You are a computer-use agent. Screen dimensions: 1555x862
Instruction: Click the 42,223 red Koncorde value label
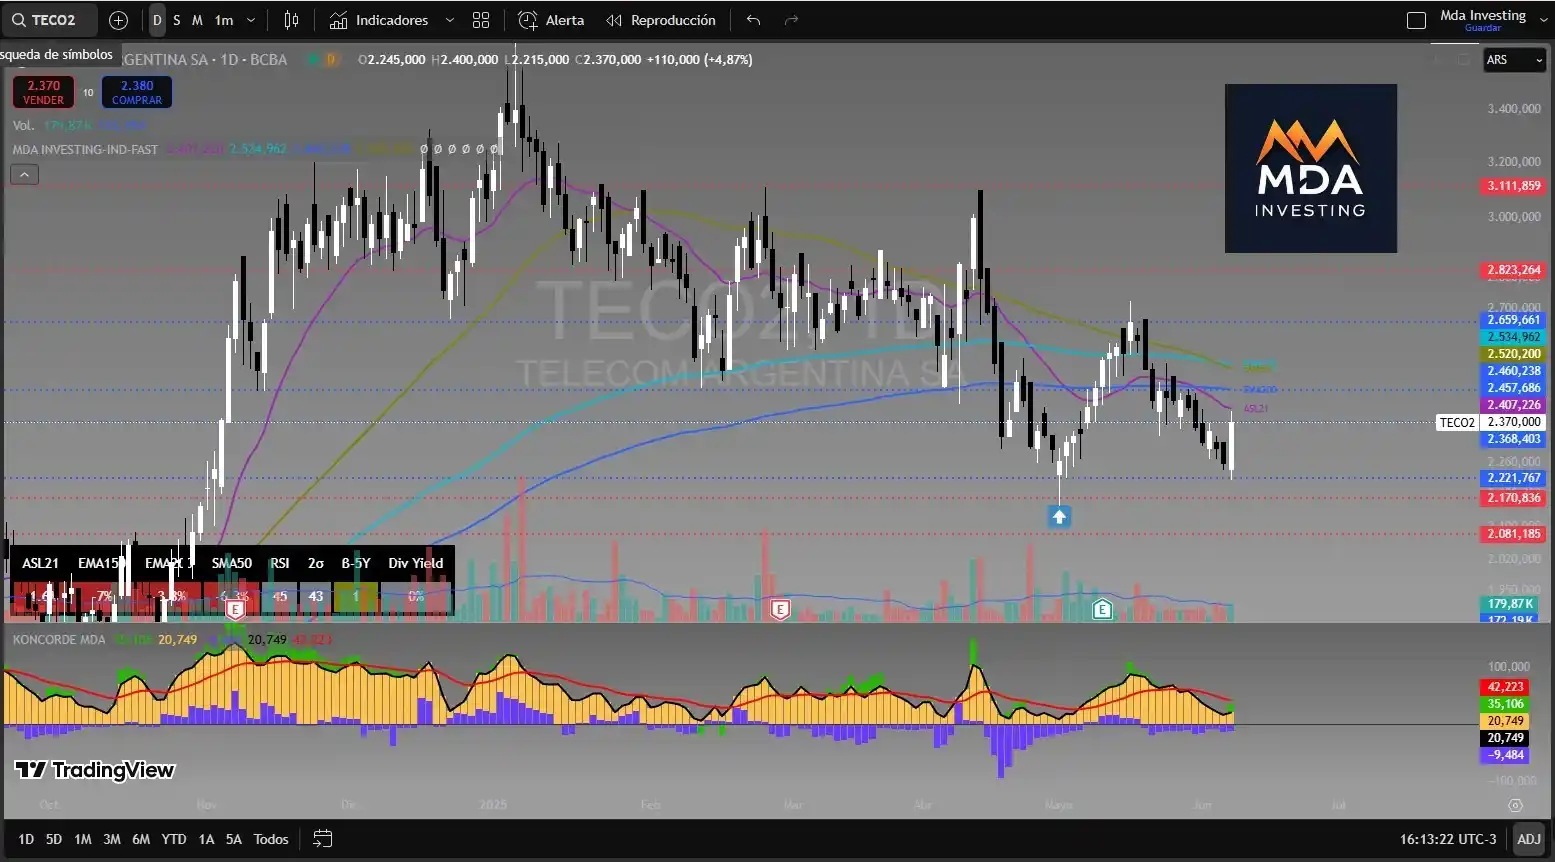tap(1505, 687)
